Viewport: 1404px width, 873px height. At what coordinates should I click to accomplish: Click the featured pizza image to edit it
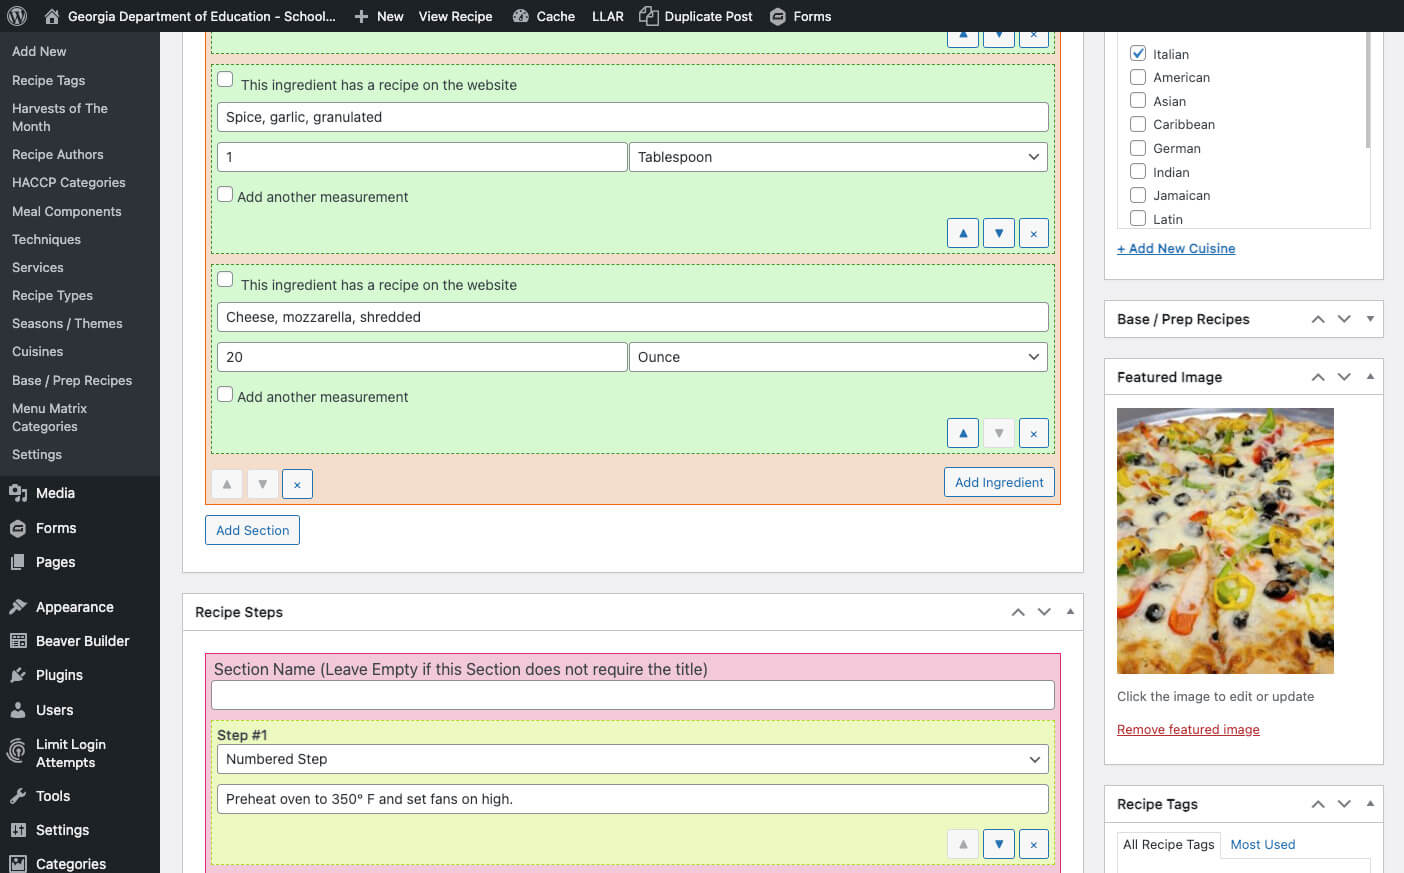point(1224,540)
